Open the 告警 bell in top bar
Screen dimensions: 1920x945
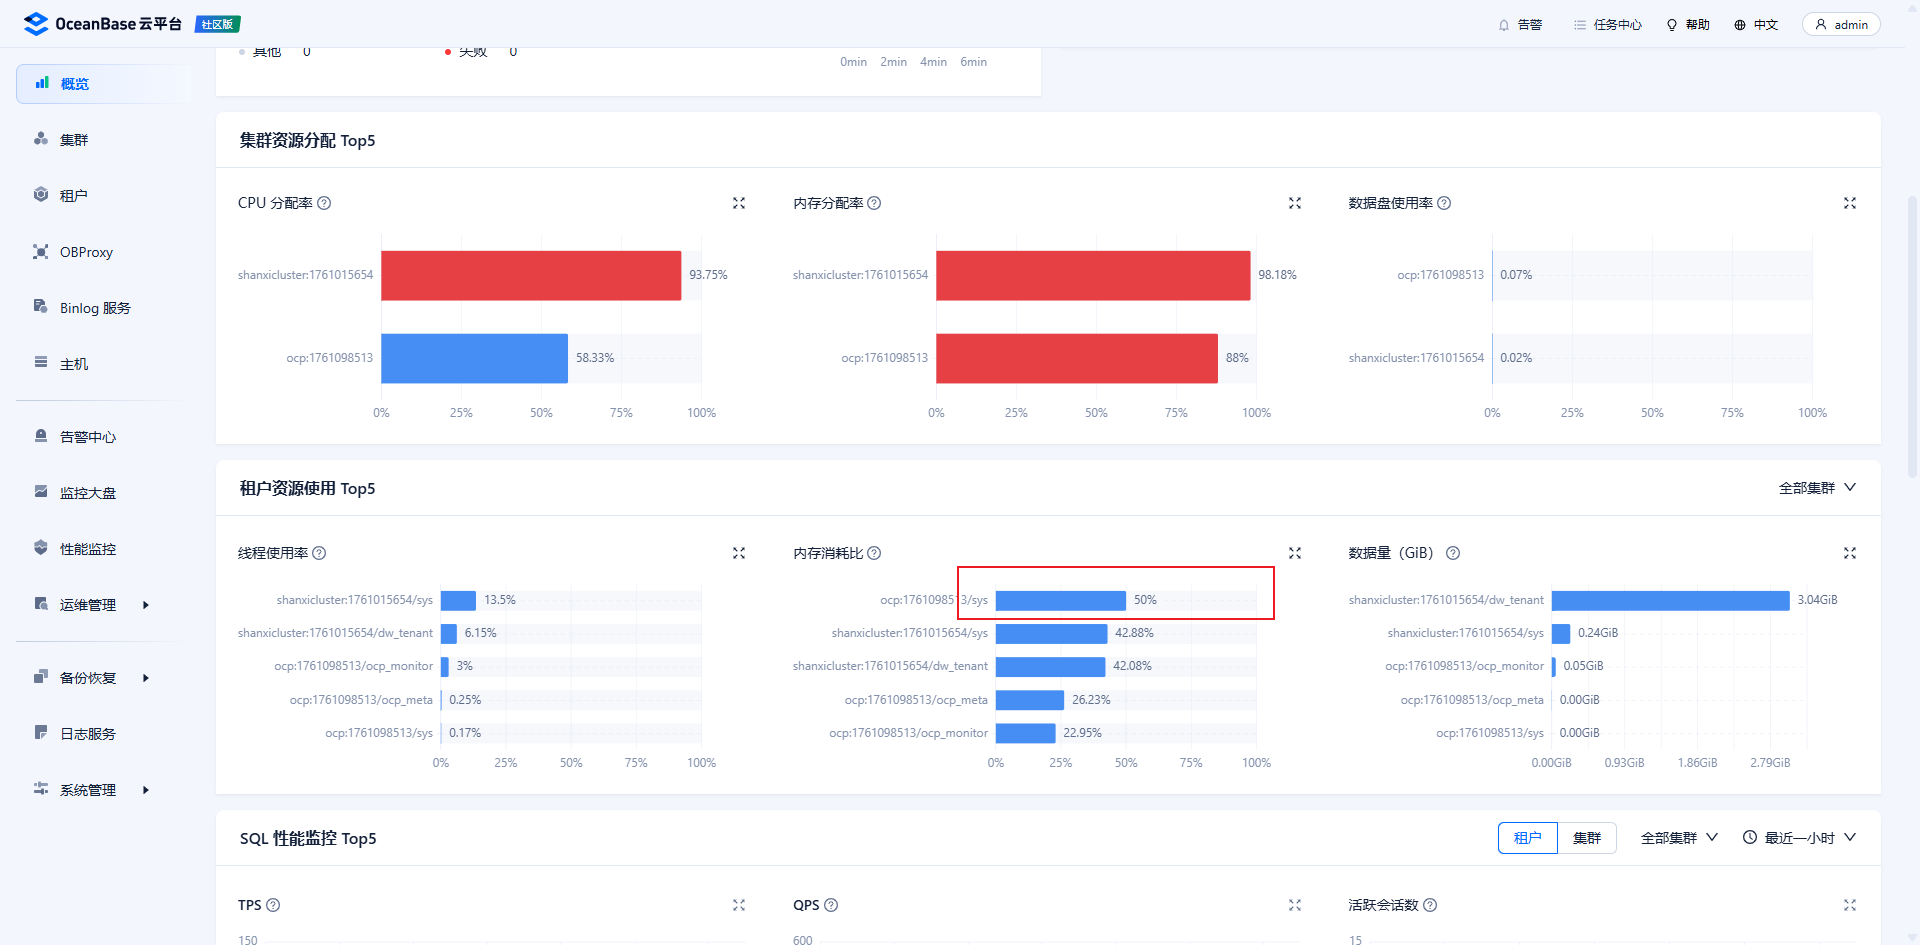point(1520,25)
